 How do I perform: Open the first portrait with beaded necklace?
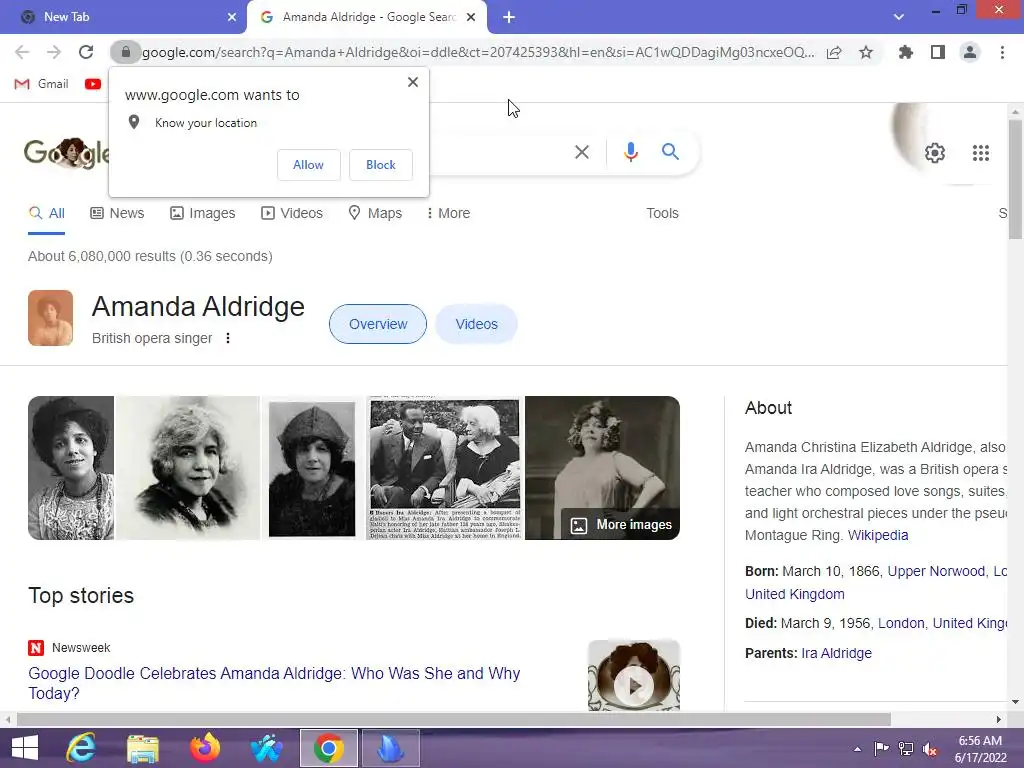(x=71, y=468)
